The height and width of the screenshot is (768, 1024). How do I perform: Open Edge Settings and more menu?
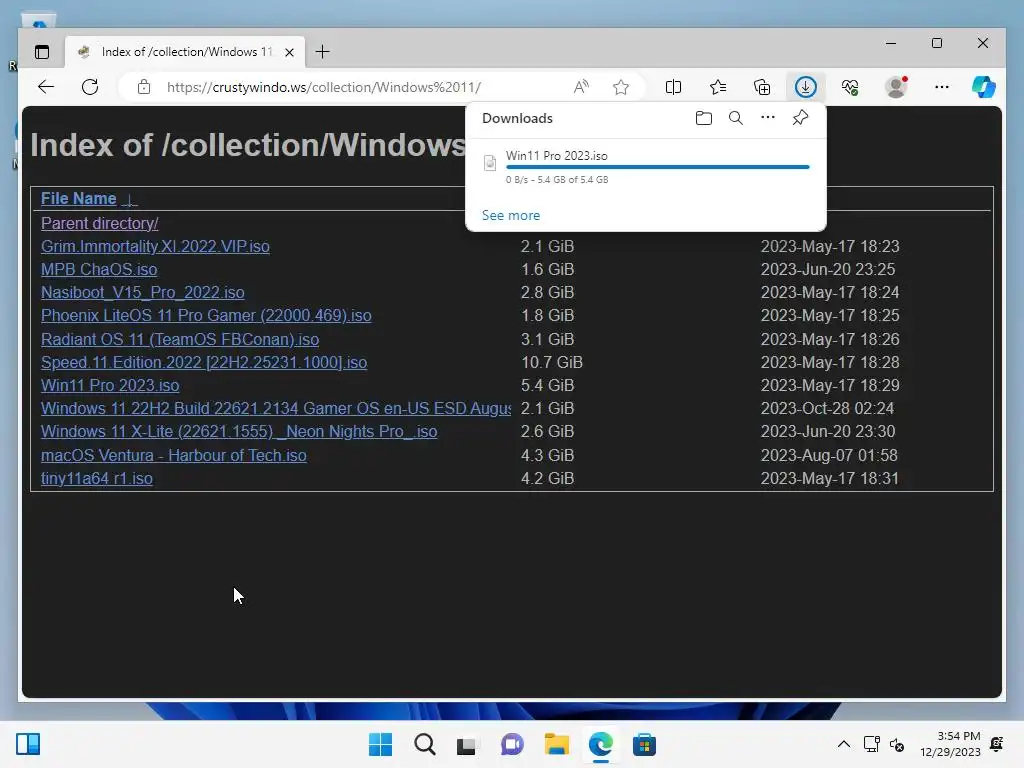[x=942, y=87]
